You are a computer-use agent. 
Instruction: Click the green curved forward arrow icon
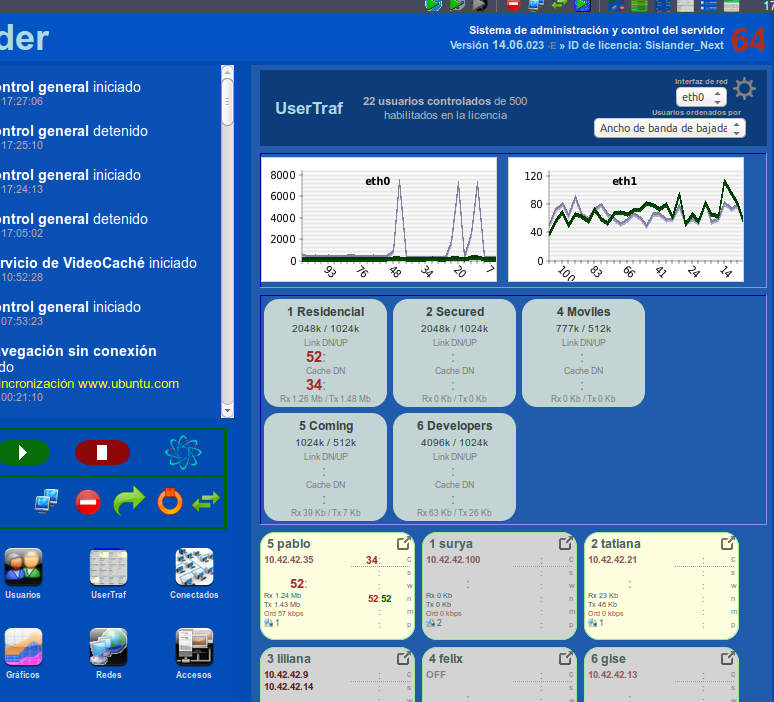click(129, 501)
